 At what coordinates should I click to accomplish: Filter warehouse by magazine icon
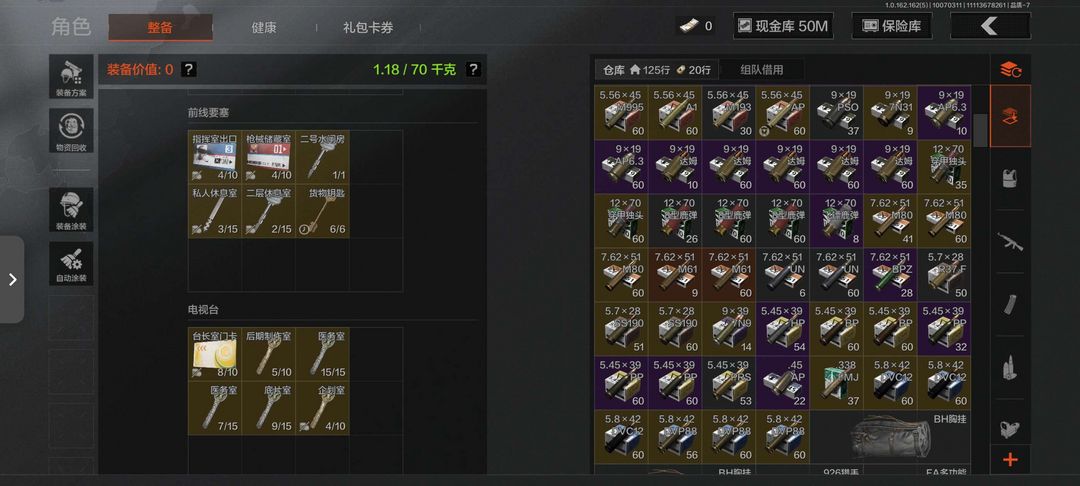pyautogui.click(x=1010, y=305)
